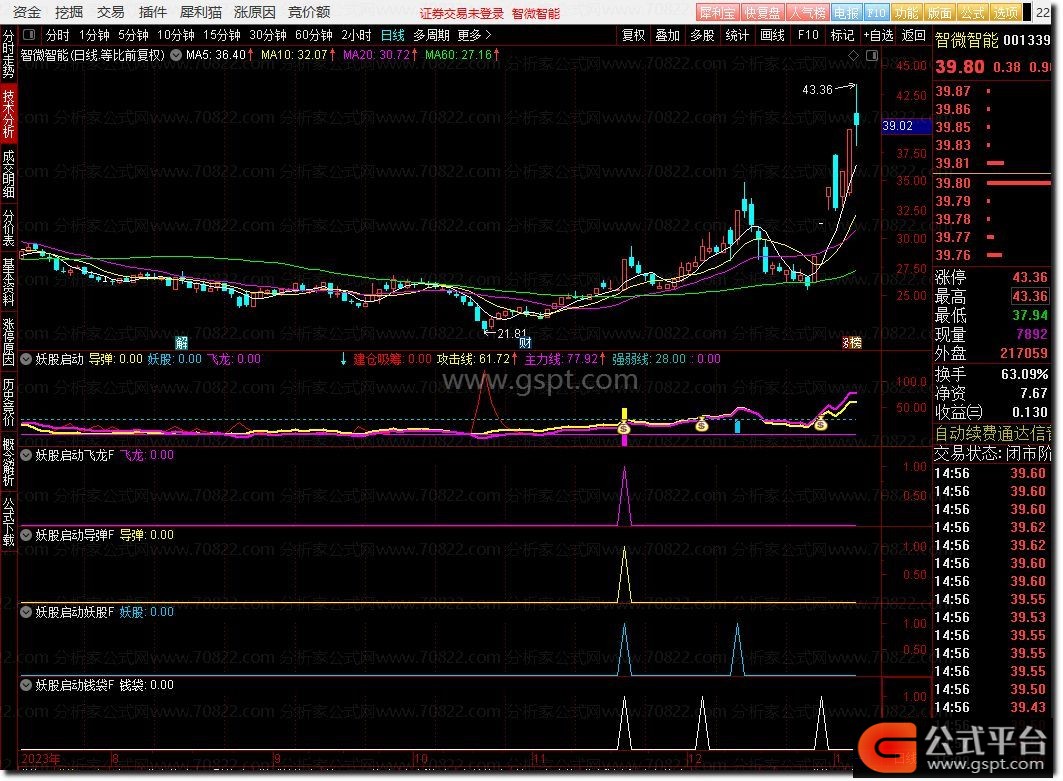Click the 人气榜 button

point(807,12)
